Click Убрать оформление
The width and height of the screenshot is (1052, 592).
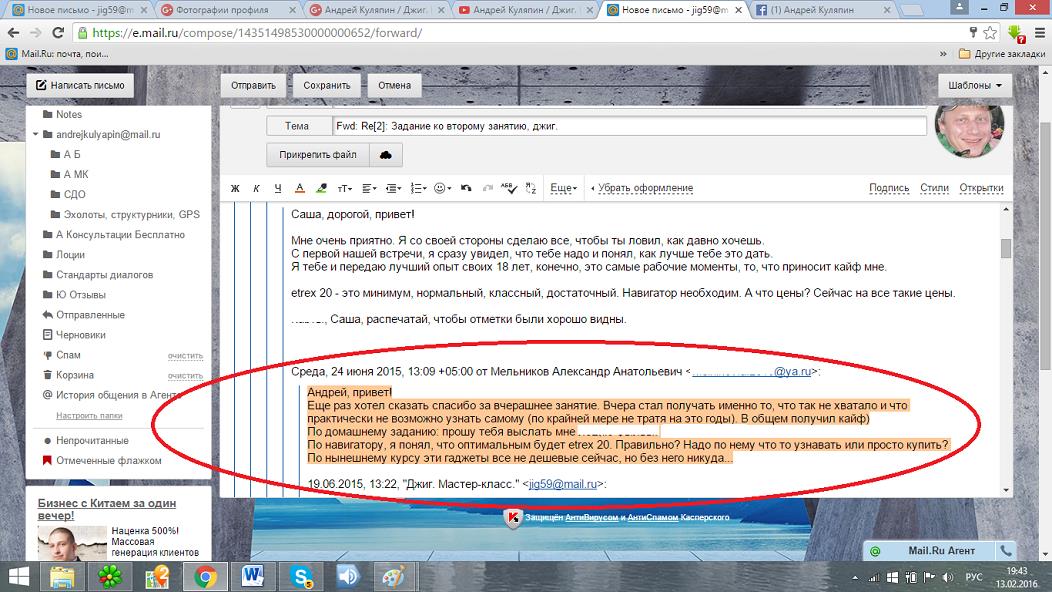[645, 188]
